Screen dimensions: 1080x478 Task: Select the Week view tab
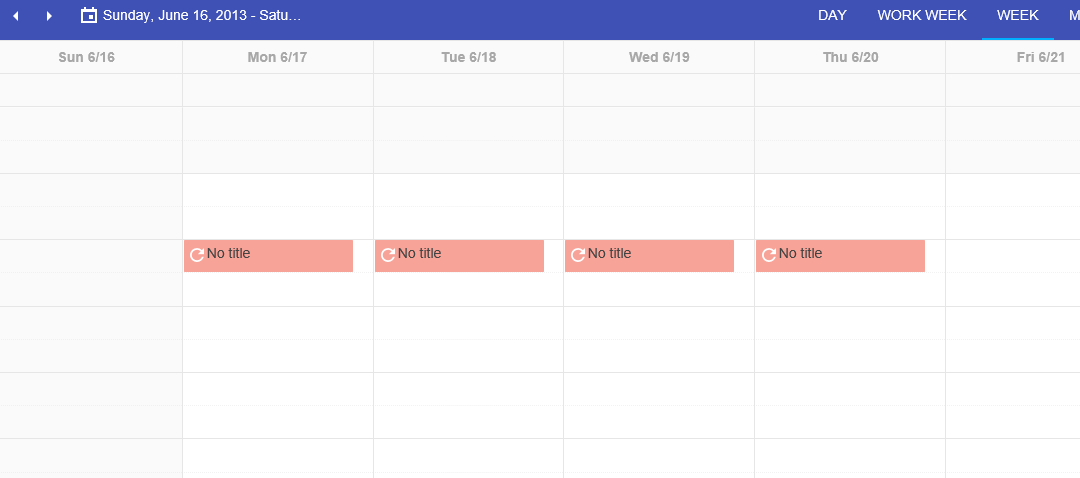click(1018, 16)
